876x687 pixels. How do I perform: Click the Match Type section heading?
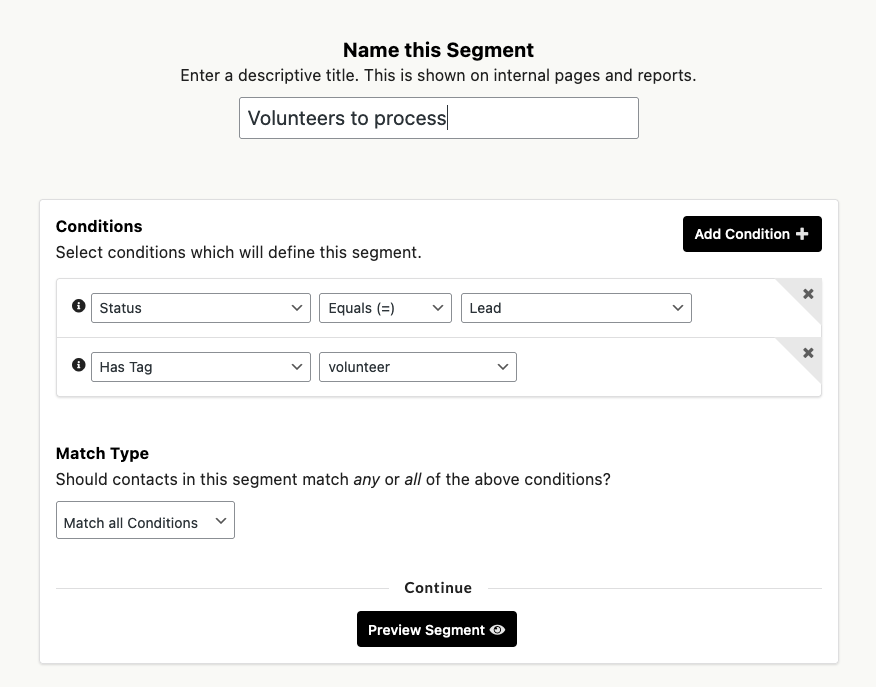point(102,453)
